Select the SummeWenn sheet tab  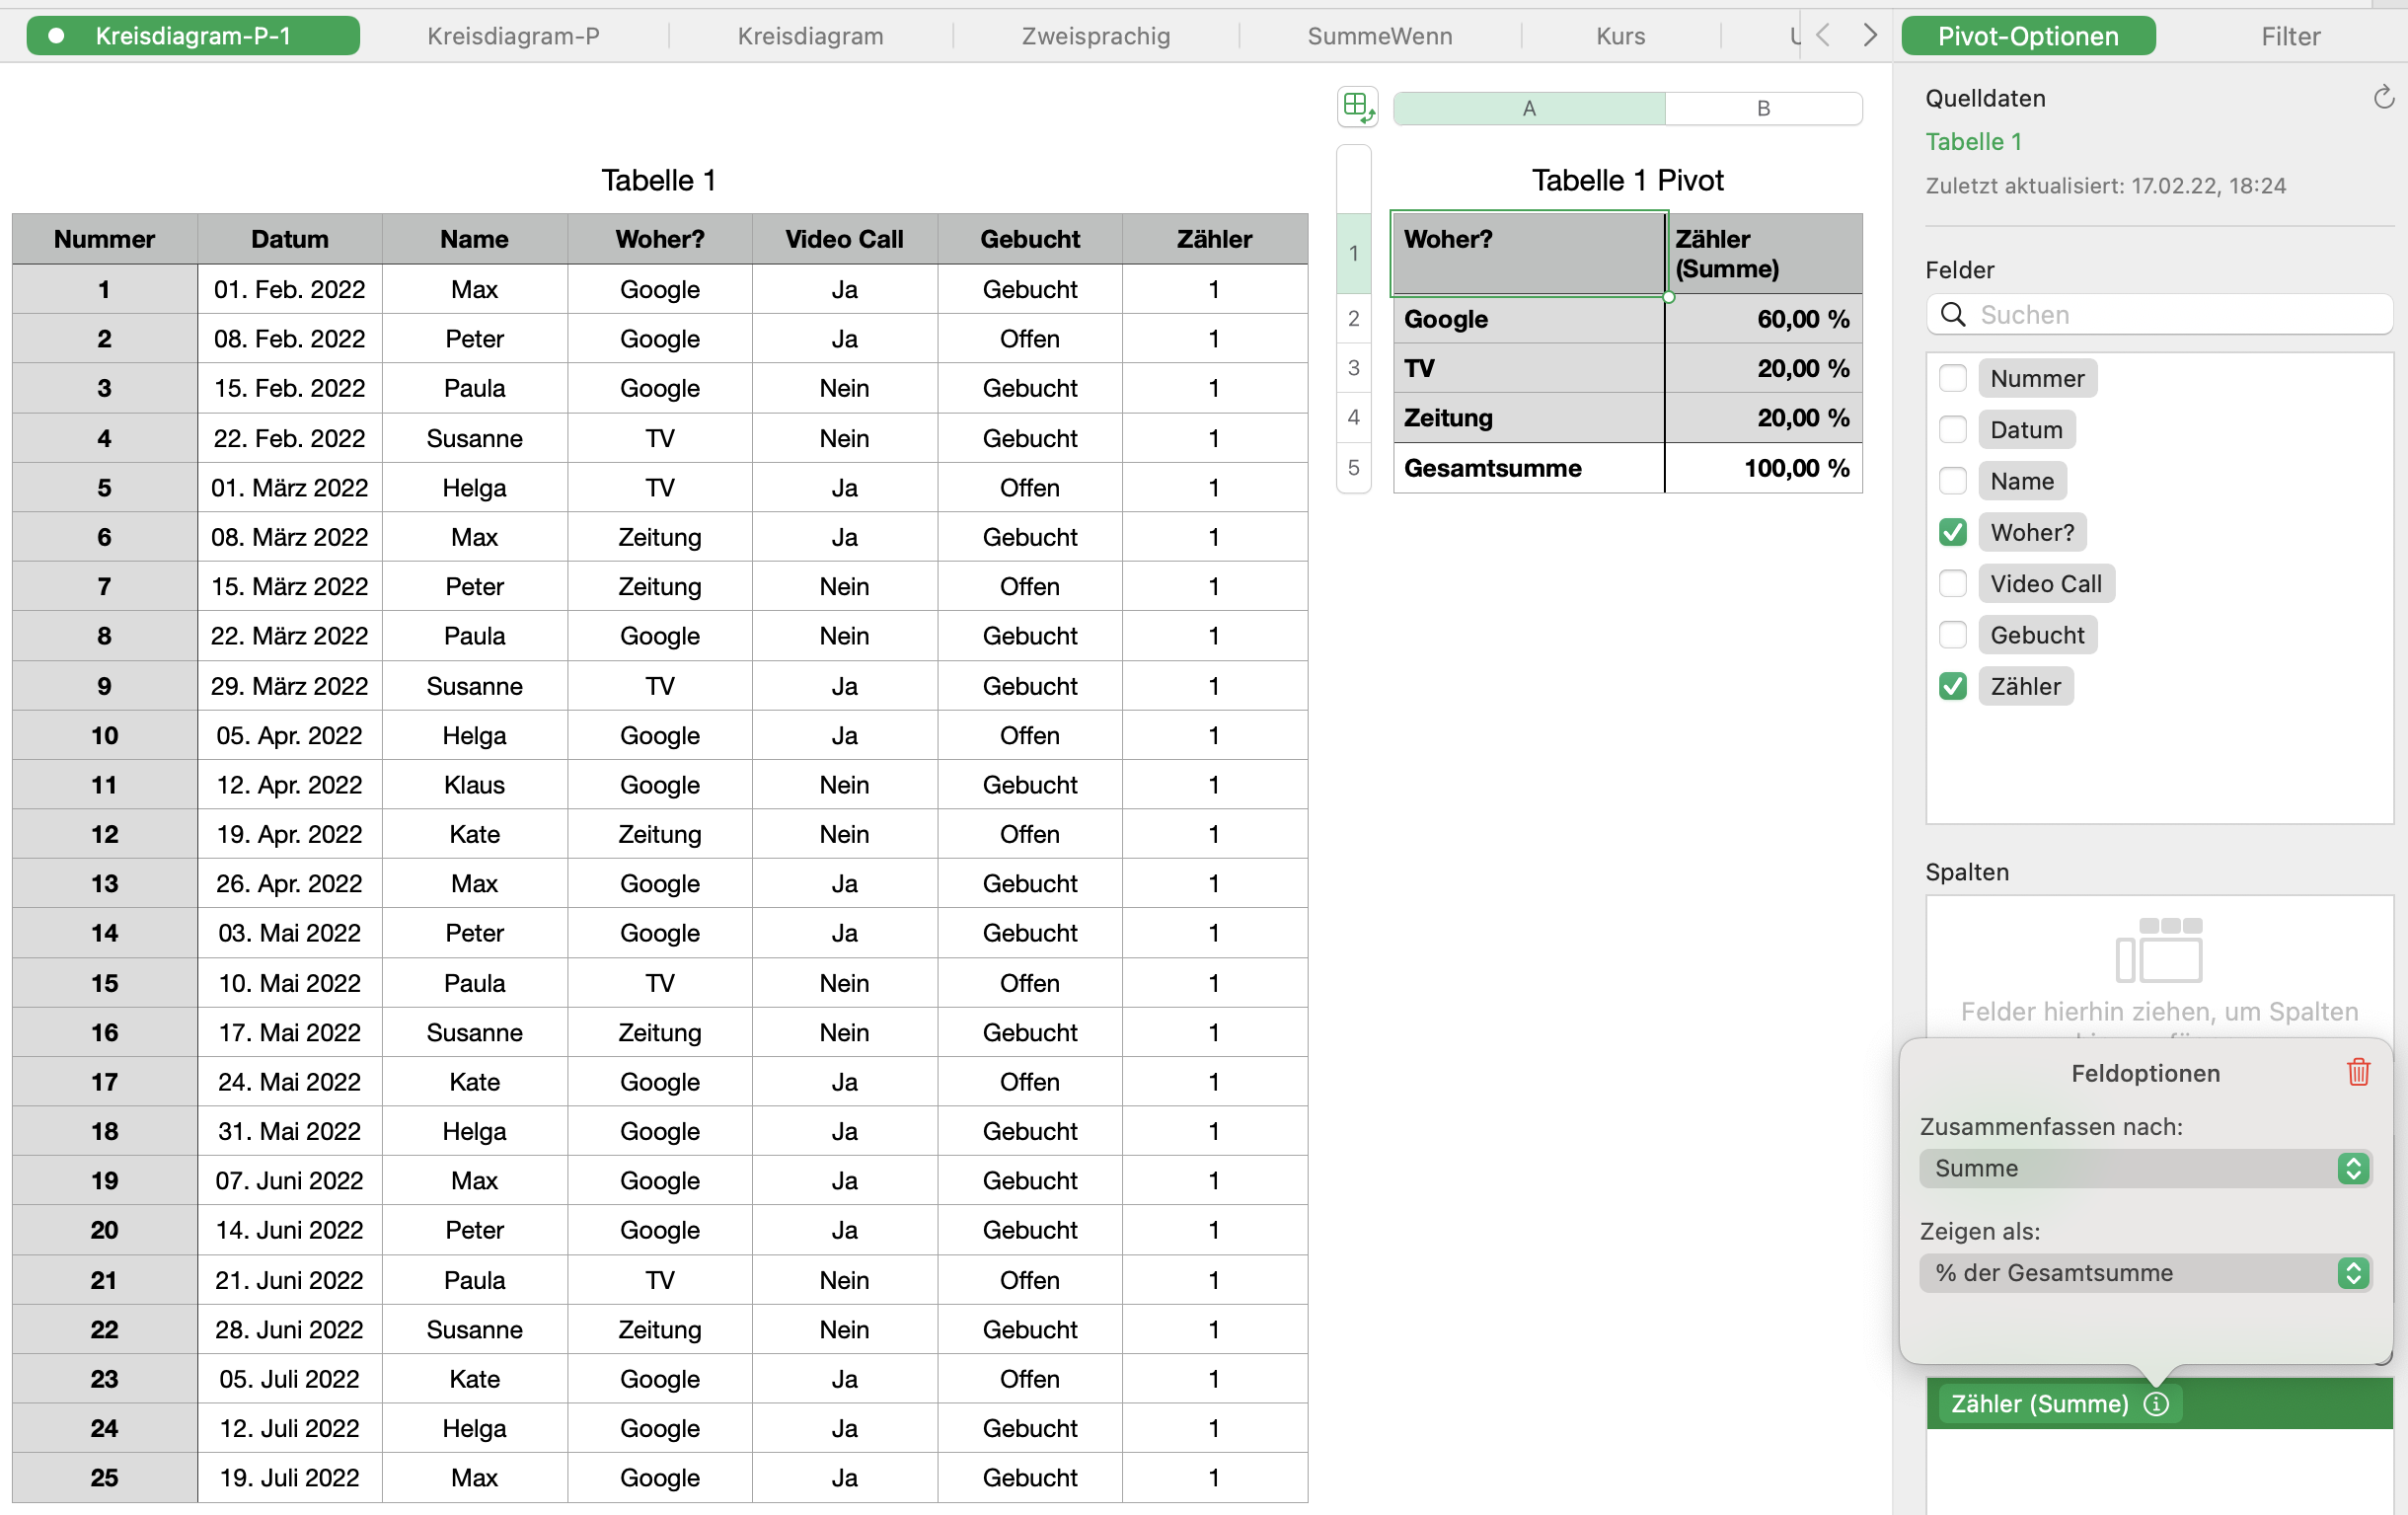tap(1379, 36)
